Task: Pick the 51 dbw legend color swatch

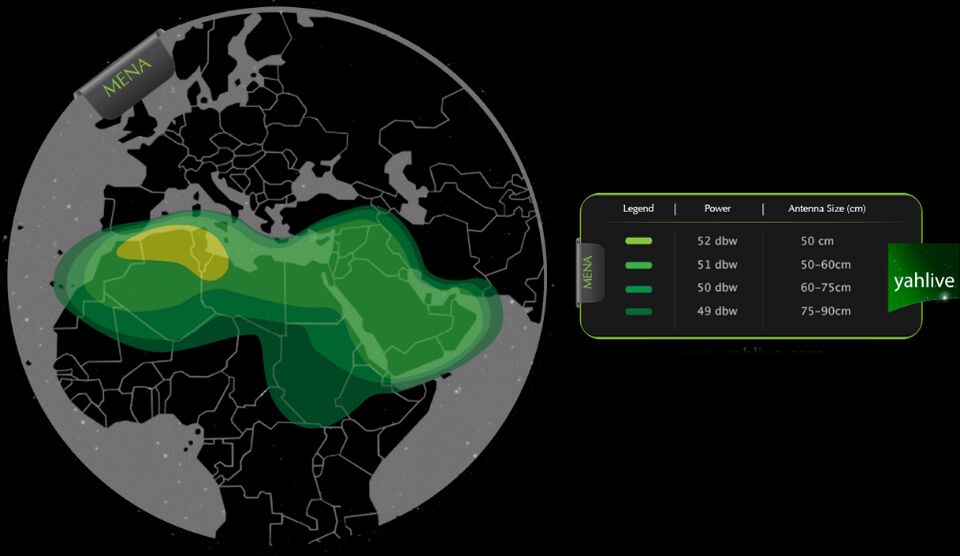Action: pyautogui.click(x=638, y=265)
